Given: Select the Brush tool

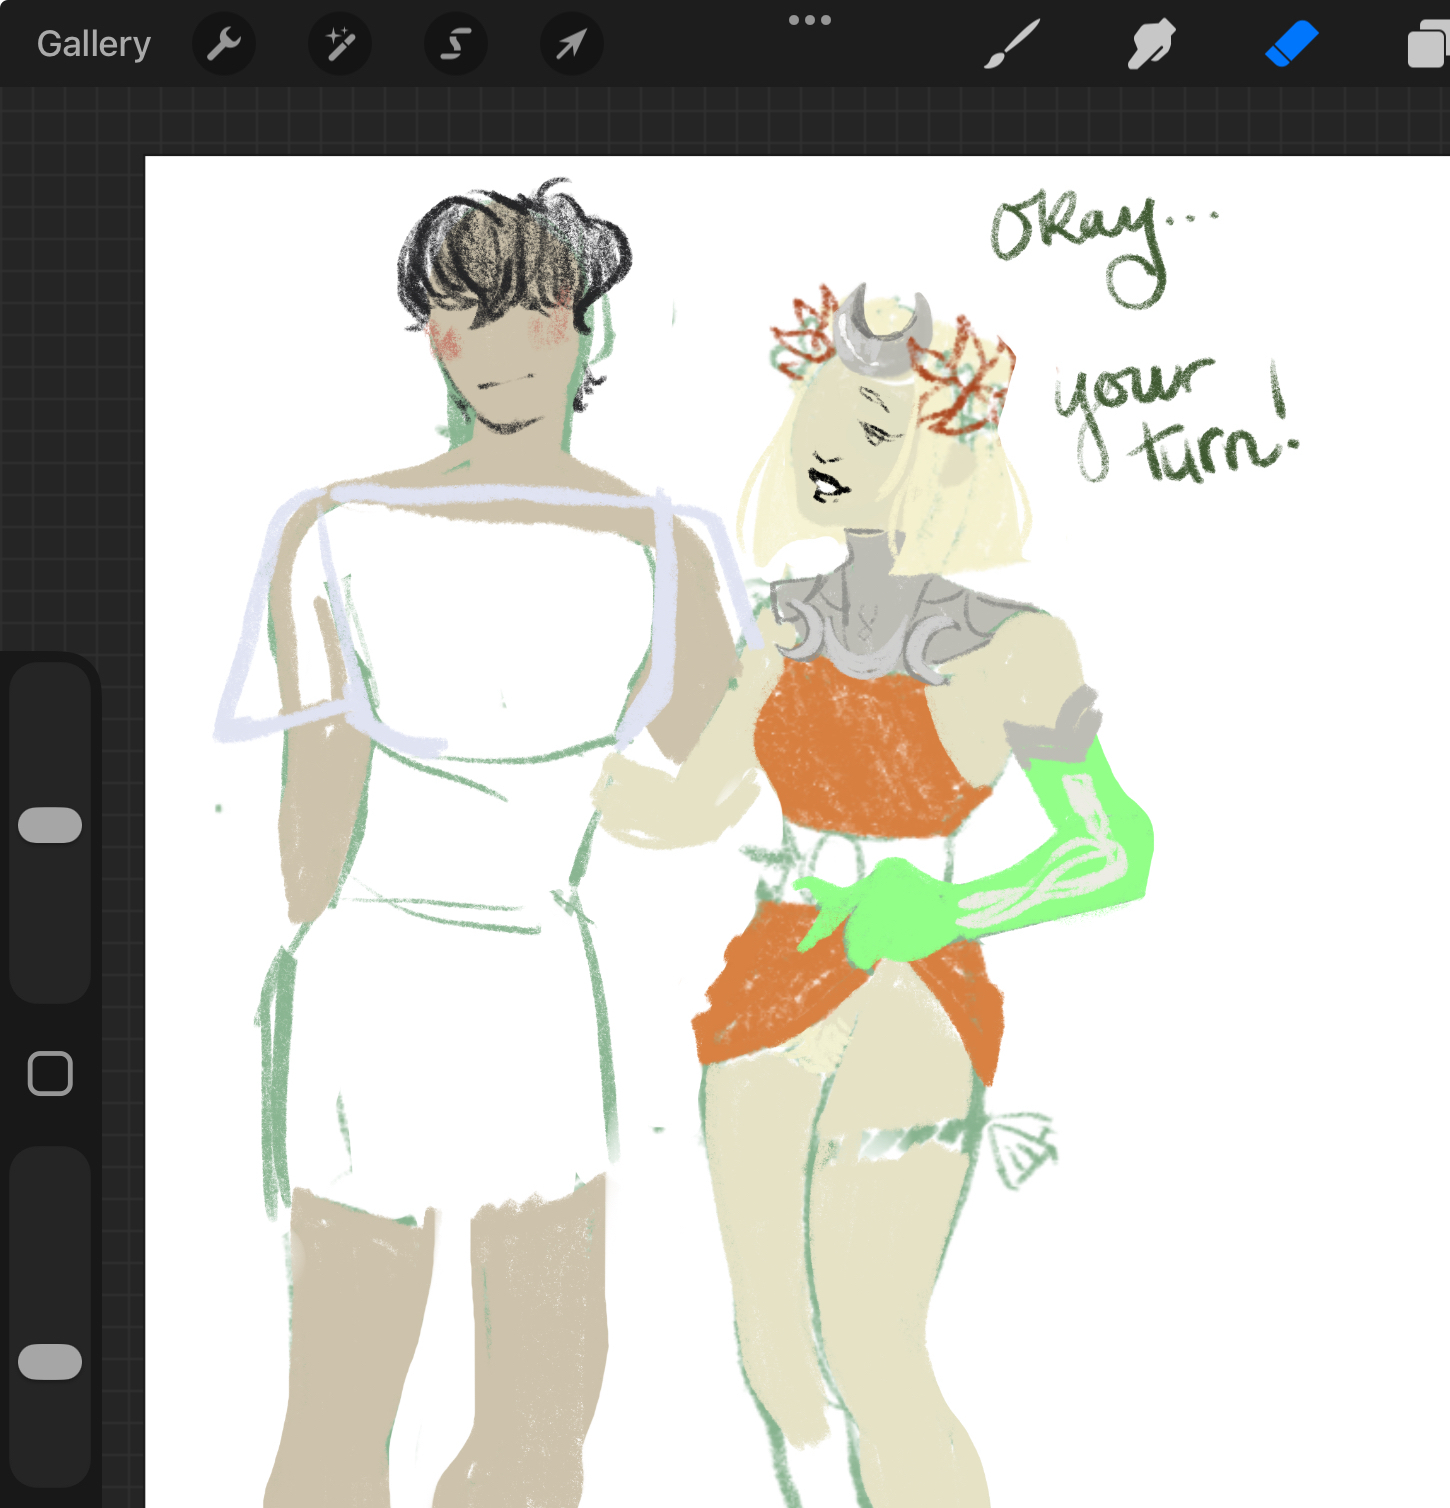Looking at the screenshot, I should 1012,44.
